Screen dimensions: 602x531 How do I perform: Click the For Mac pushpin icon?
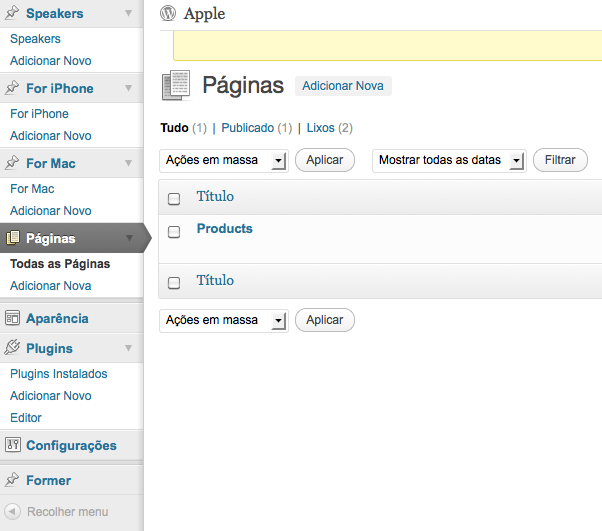(12, 163)
